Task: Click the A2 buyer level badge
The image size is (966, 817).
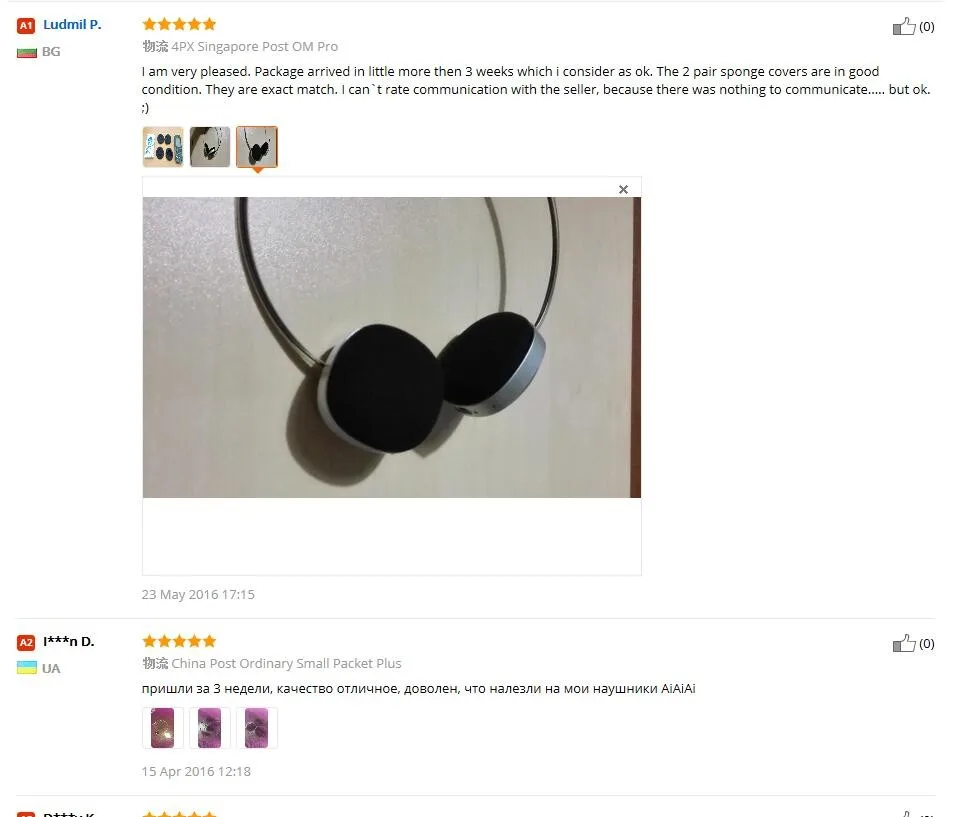Action: tap(26, 643)
